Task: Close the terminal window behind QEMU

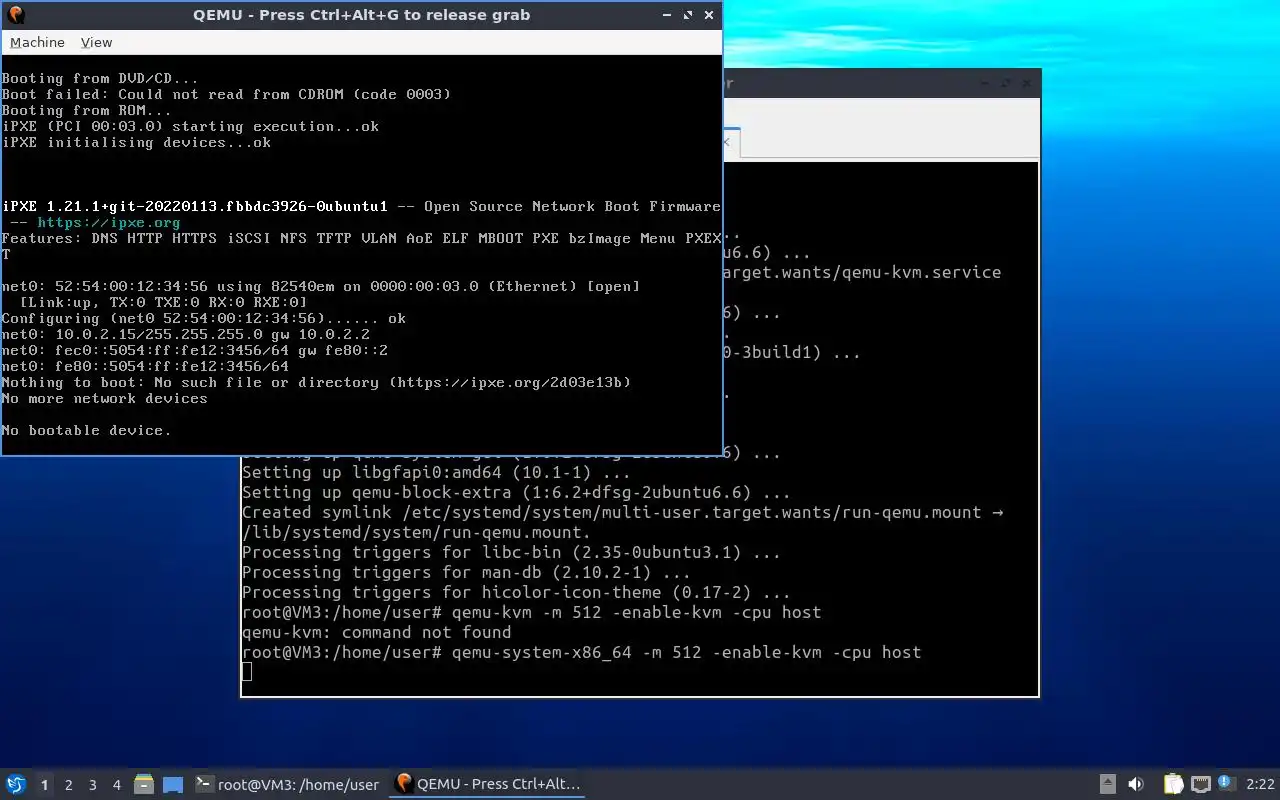Action: point(1027,84)
